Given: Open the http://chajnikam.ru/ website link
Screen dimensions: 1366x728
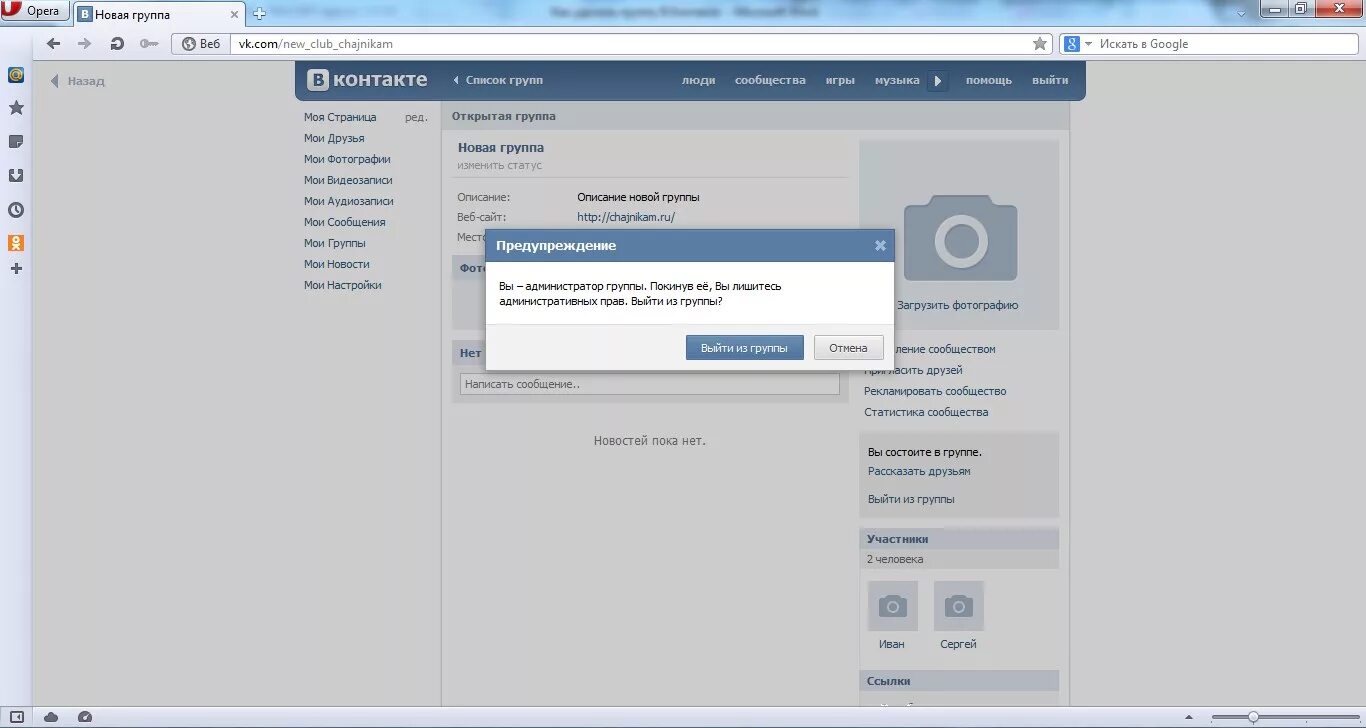Looking at the screenshot, I should [x=626, y=217].
